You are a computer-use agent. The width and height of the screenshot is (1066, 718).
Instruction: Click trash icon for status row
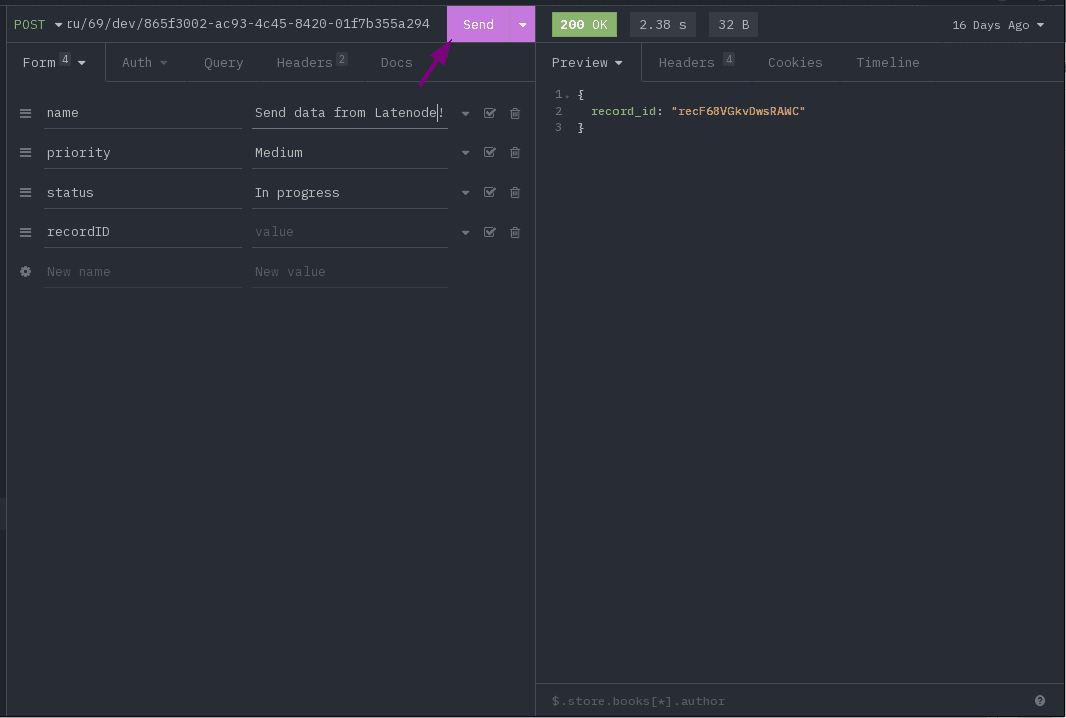(515, 193)
